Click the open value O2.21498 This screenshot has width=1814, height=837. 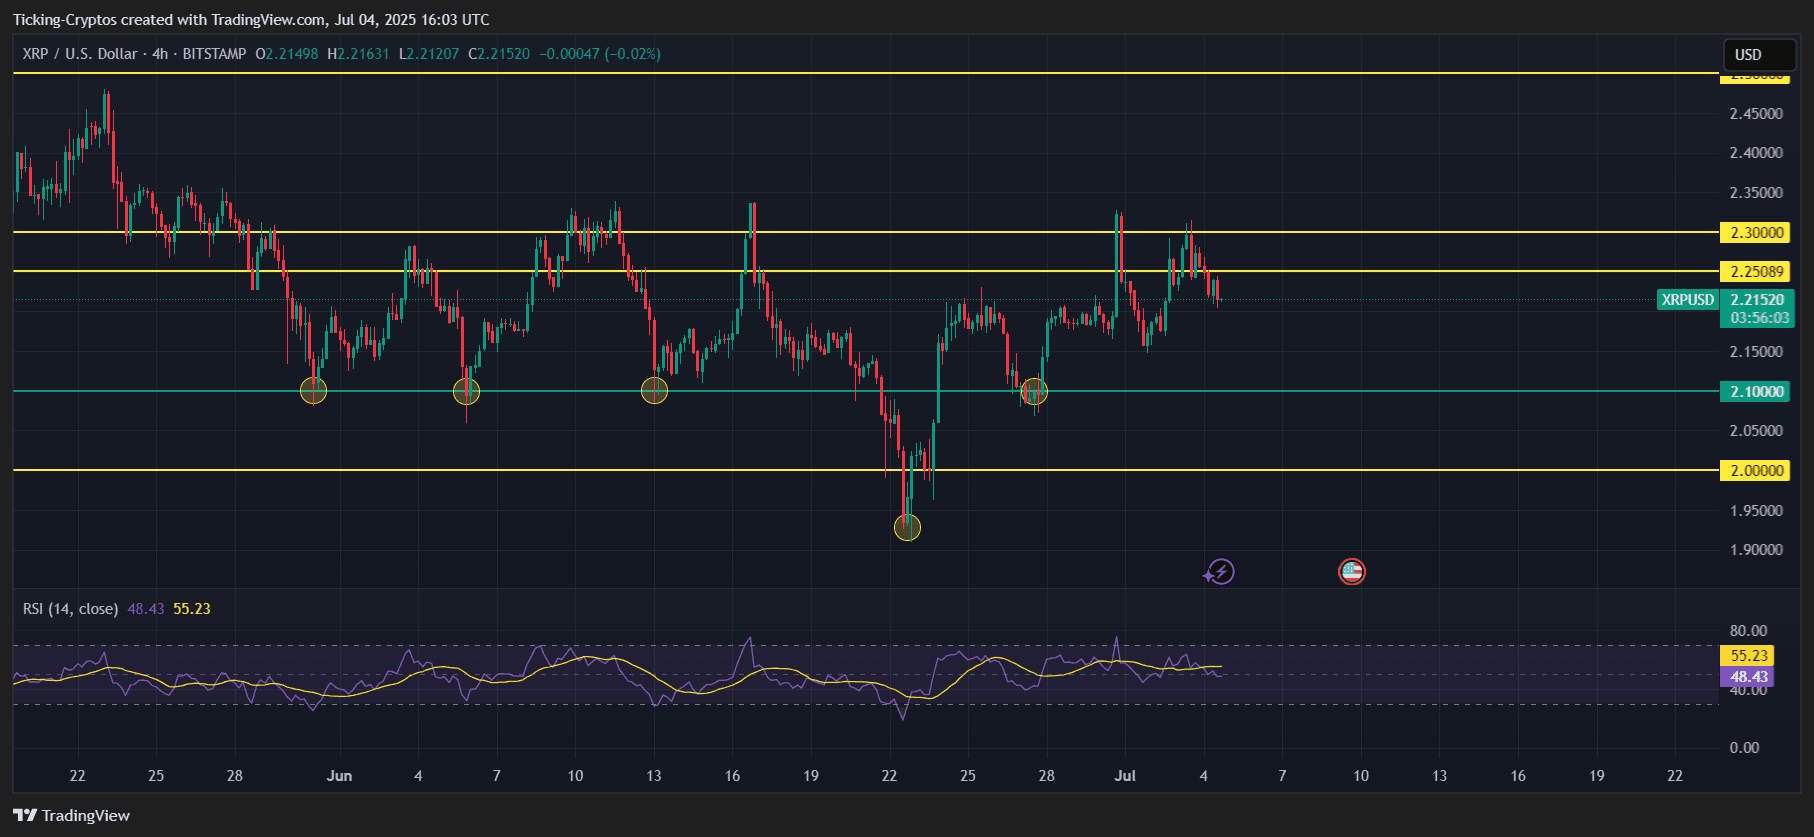(x=287, y=54)
